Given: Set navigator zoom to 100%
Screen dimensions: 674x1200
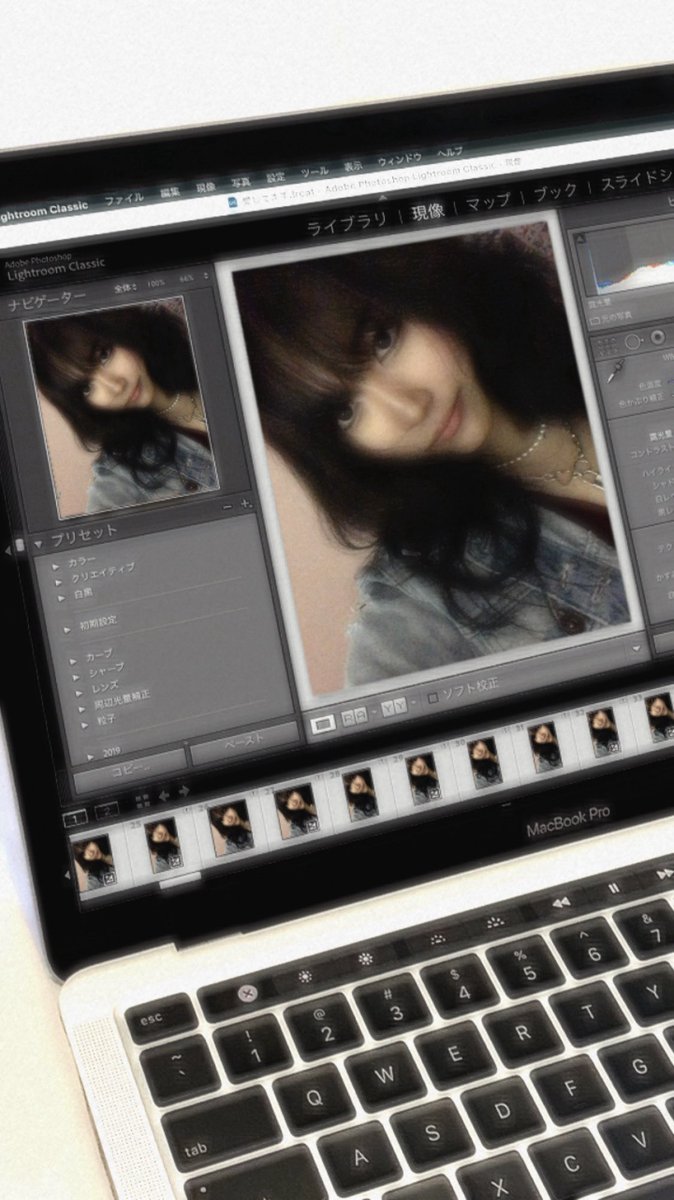Looking at the screenshot, I should (155, 285).
